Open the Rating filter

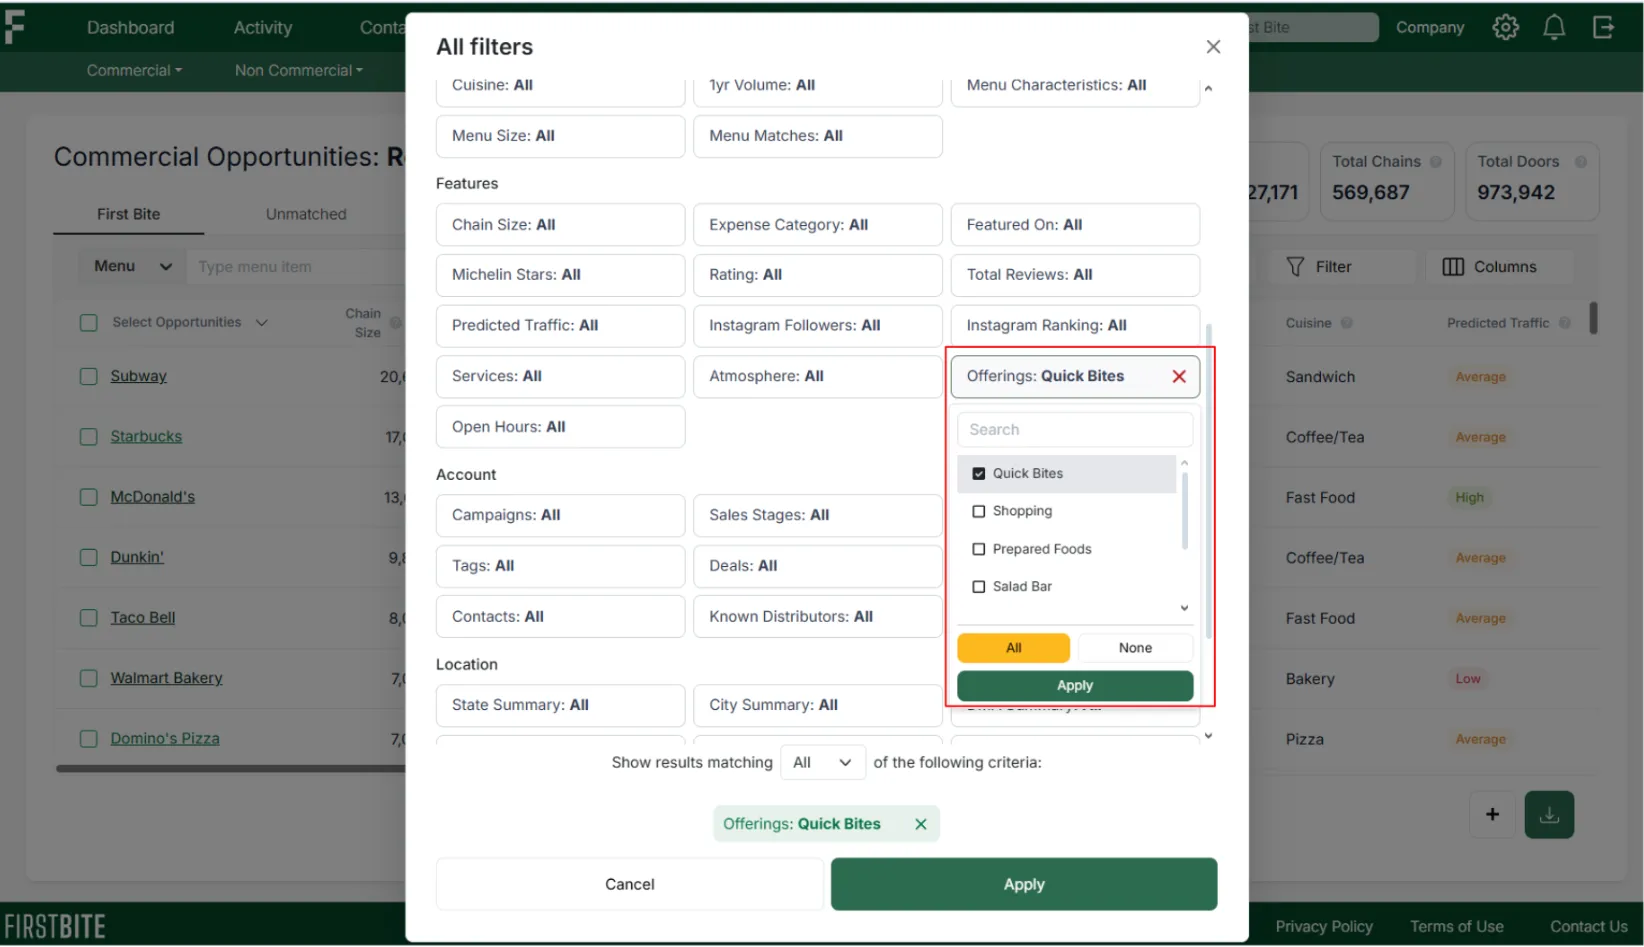(x=817, y=275)
